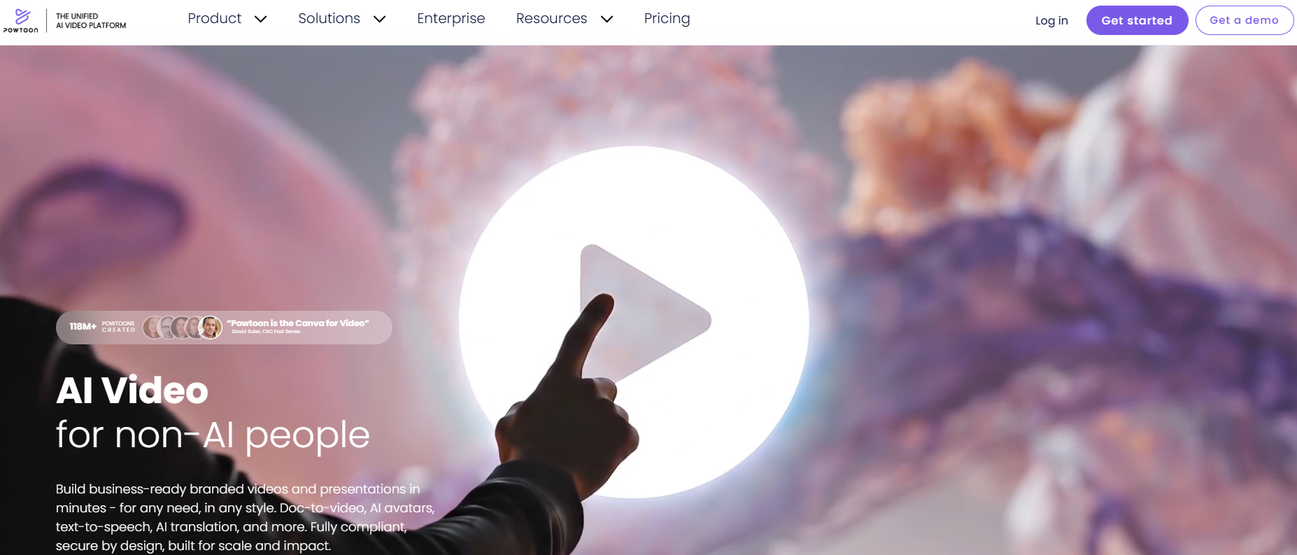1297x555 pixels.
Task: Click the "for non-AI people" subheading
Action: [x=213, y=435]
